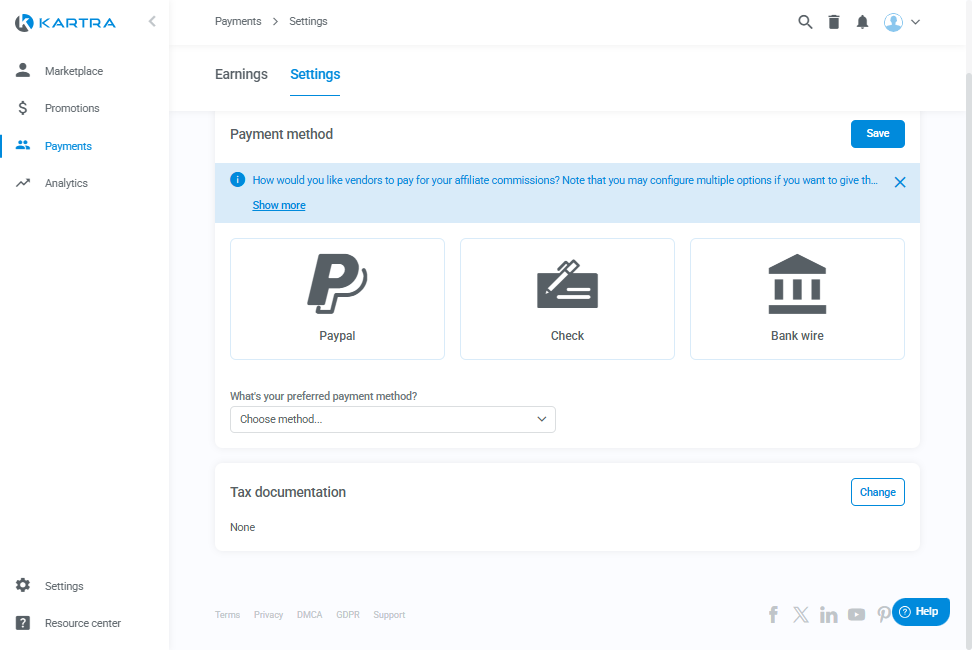
Task: Visit the Pinterest social icon
Action: click(883, 614)
